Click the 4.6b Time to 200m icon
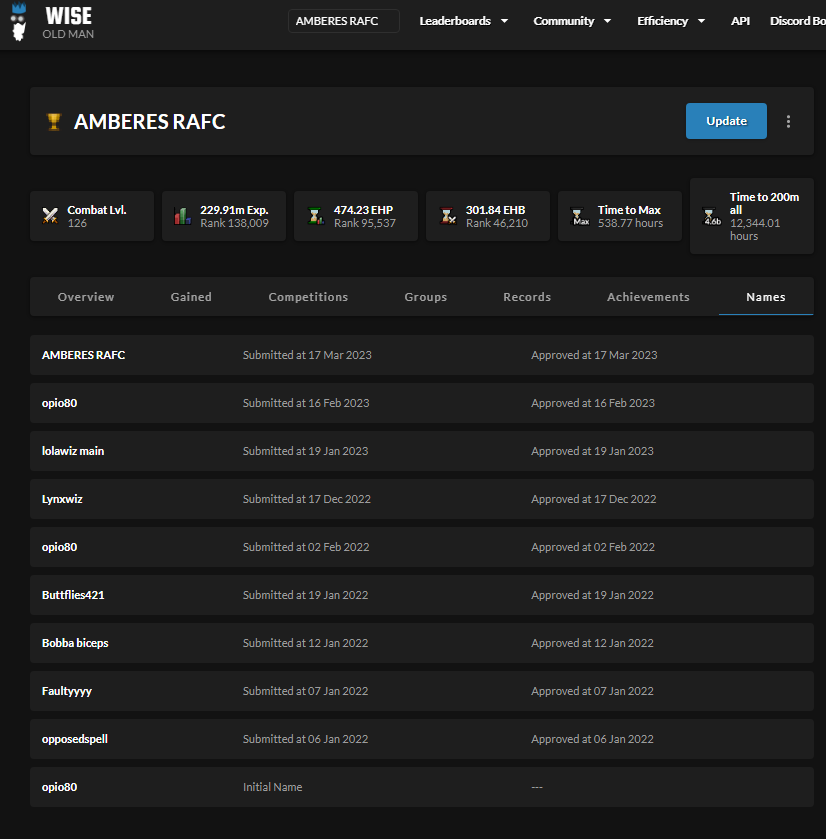This screenshot has height=839, width=826. [x=711, y=217]
